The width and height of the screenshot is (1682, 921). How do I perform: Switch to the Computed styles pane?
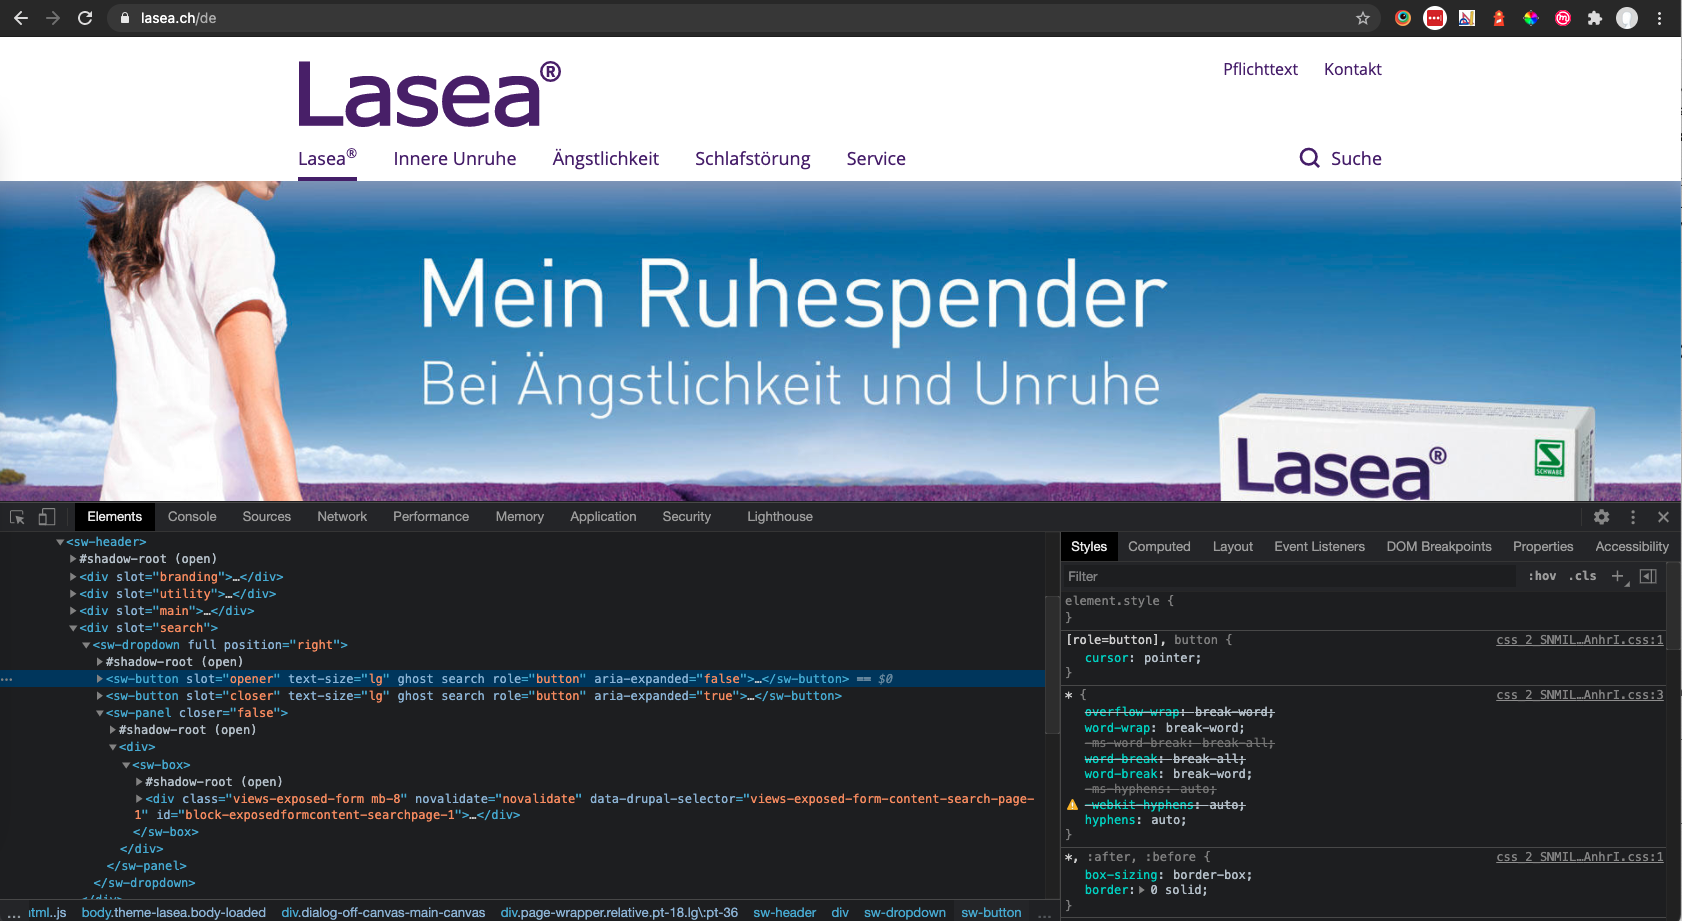coord(1159,547)
